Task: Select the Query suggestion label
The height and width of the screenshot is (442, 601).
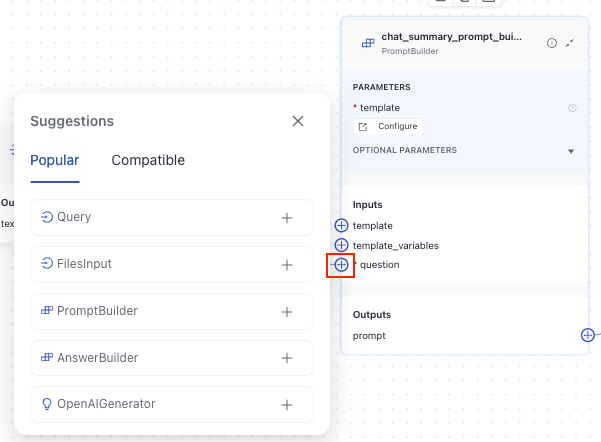Action: pyautogui.click(x=74, y=217)
